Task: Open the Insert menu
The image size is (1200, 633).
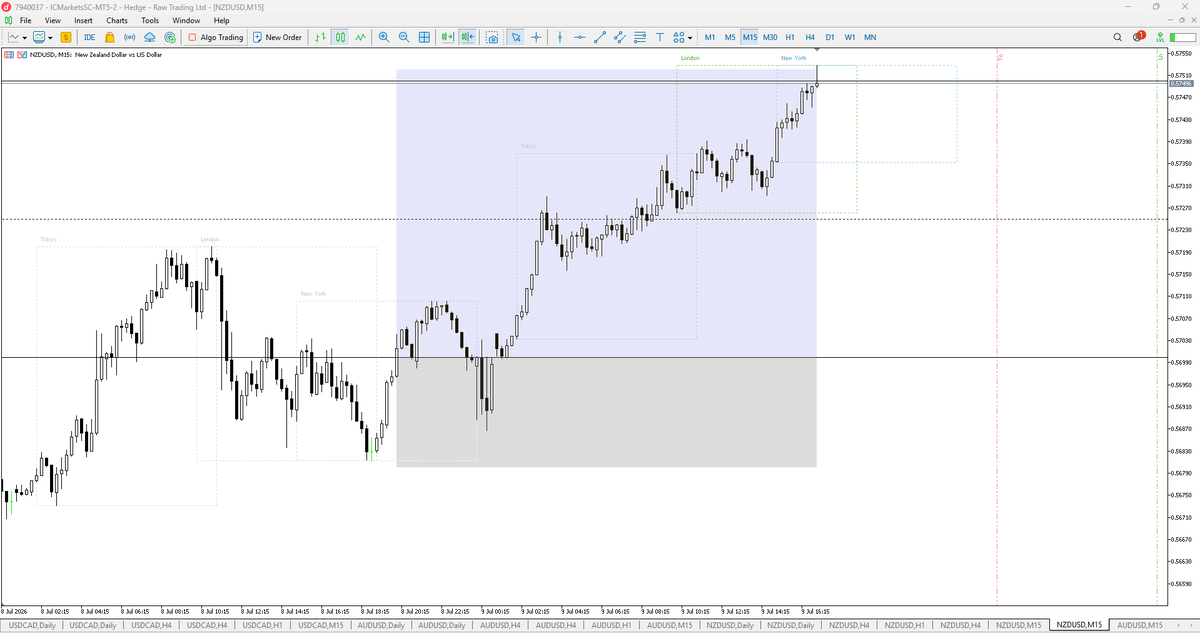Action: pos(83,20)
